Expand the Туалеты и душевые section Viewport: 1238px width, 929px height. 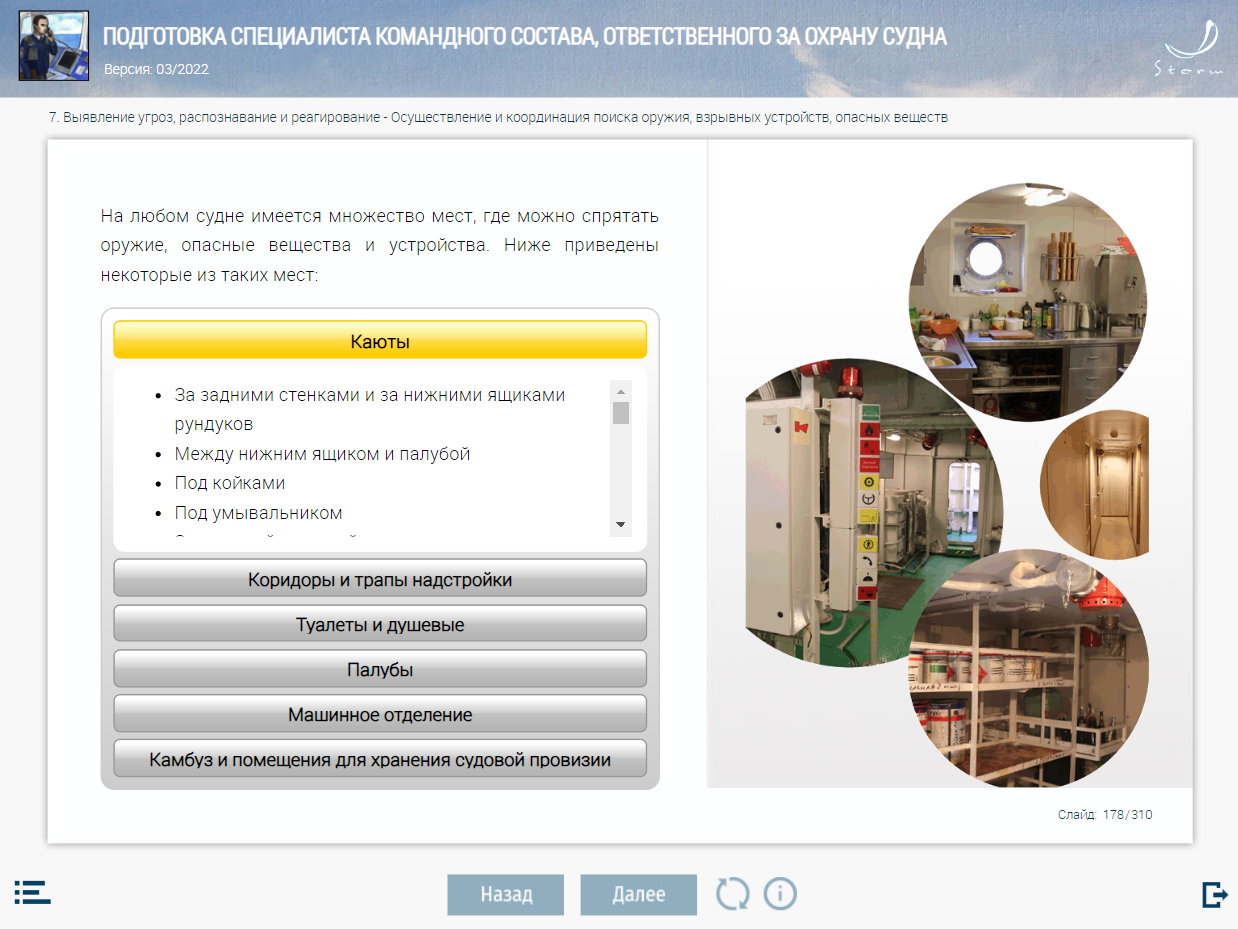(x=380, y=624)
